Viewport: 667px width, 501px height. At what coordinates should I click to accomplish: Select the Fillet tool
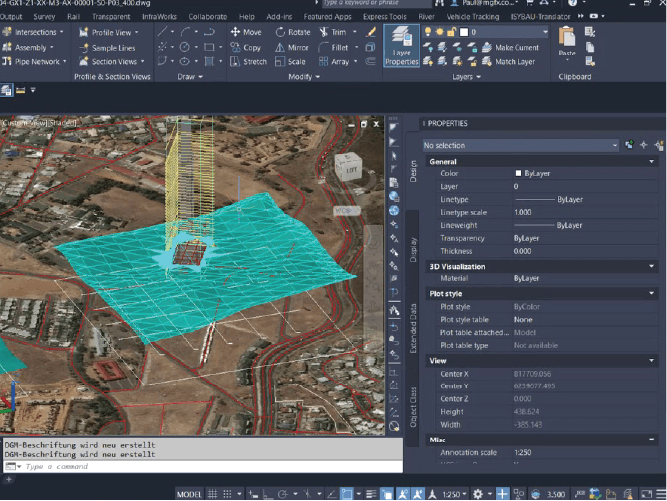334,48
